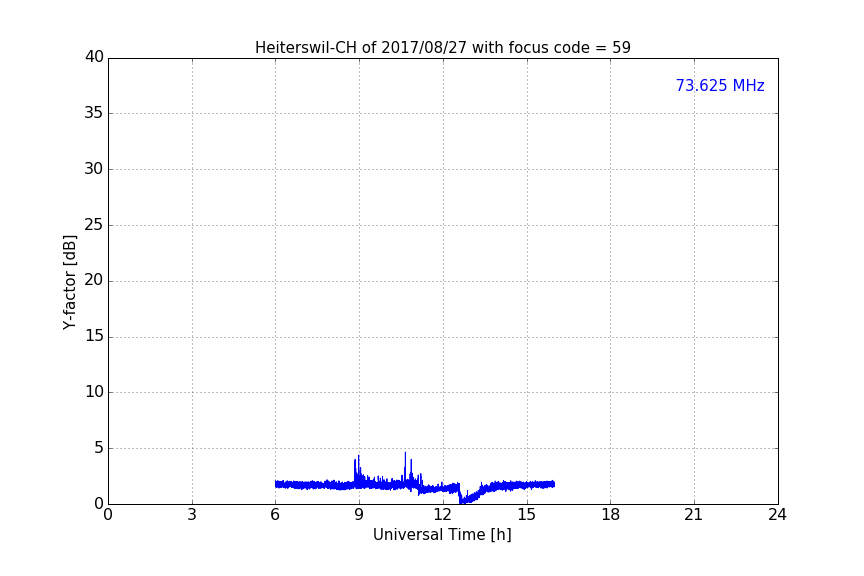Click x-axis tick label 3

pyautogui.click(x=192, y=515)
